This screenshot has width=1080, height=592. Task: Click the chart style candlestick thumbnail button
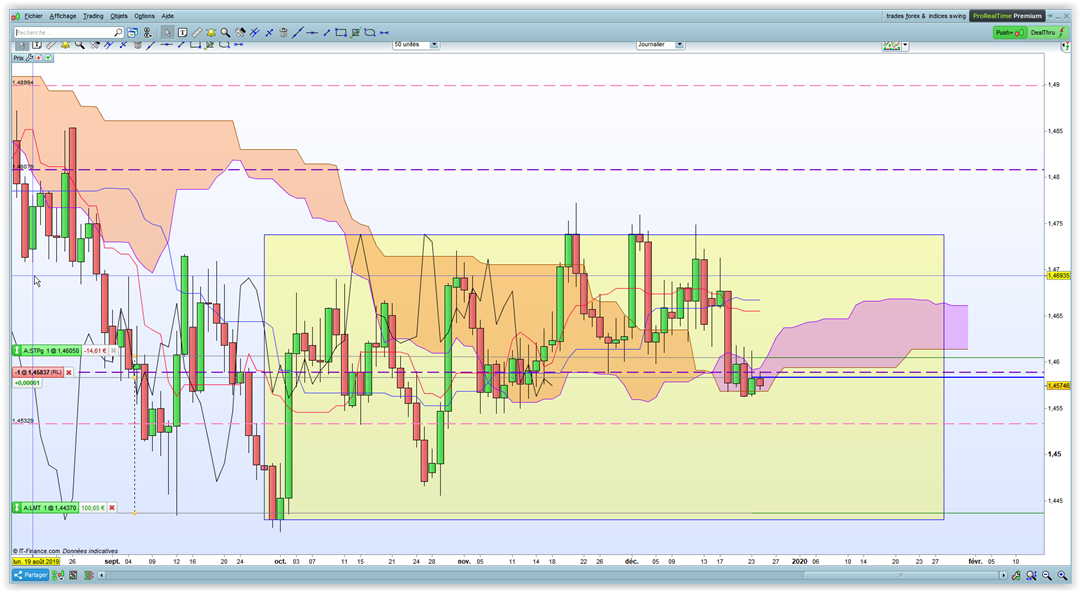892,45
